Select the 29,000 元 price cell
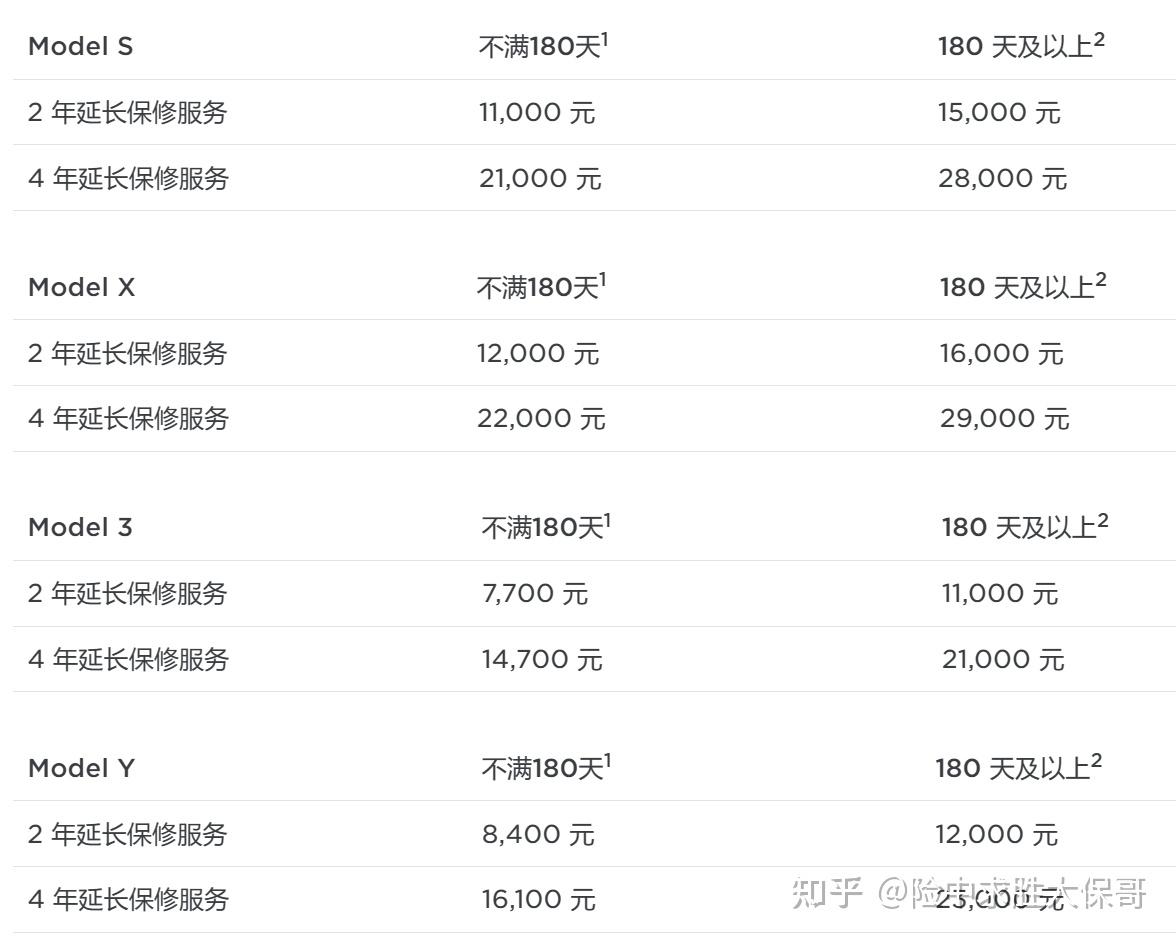Image resolution: width=1176 pixels, height=940 pixels. pos(1004,419)
